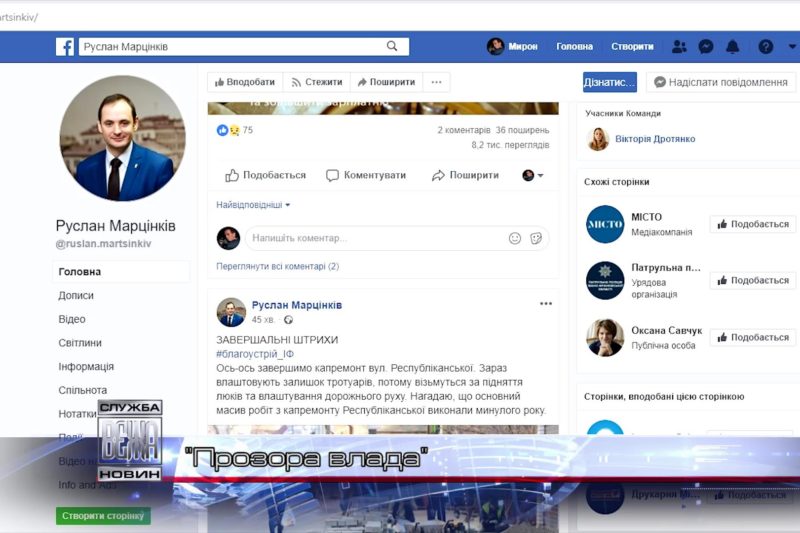Image resolution: width=800 pixels, height=533 pixels.
Task: Select Головна in the left sidebar
Action: 121,272
